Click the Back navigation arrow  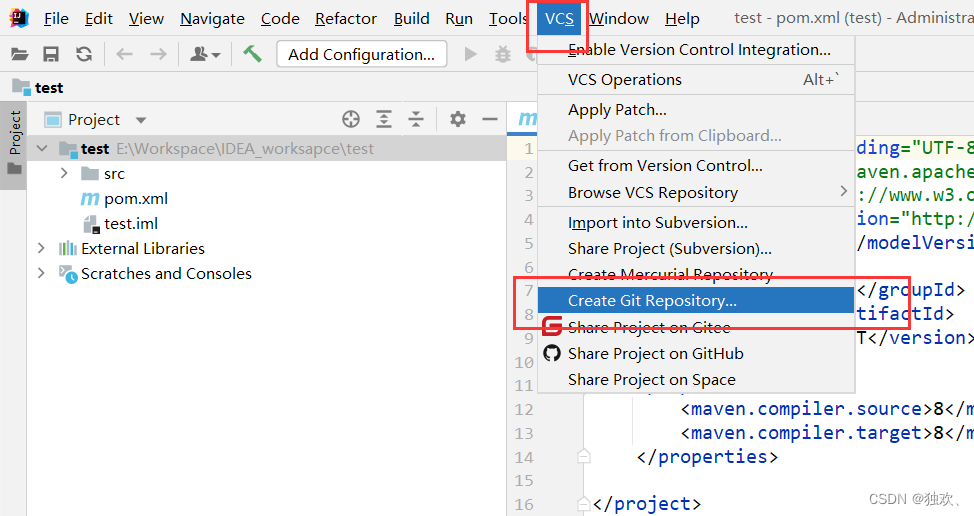click(124, 55)
